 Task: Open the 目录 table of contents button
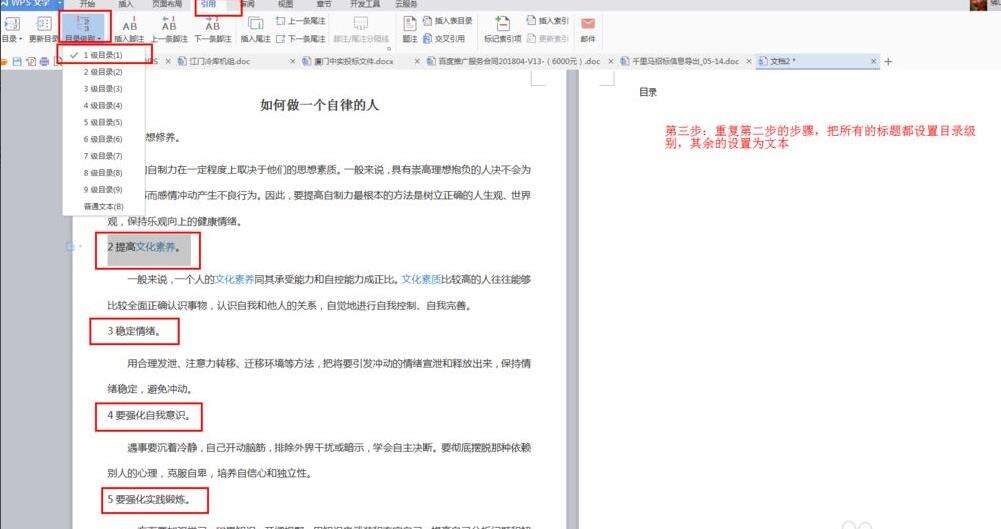(x=11, y=29)
